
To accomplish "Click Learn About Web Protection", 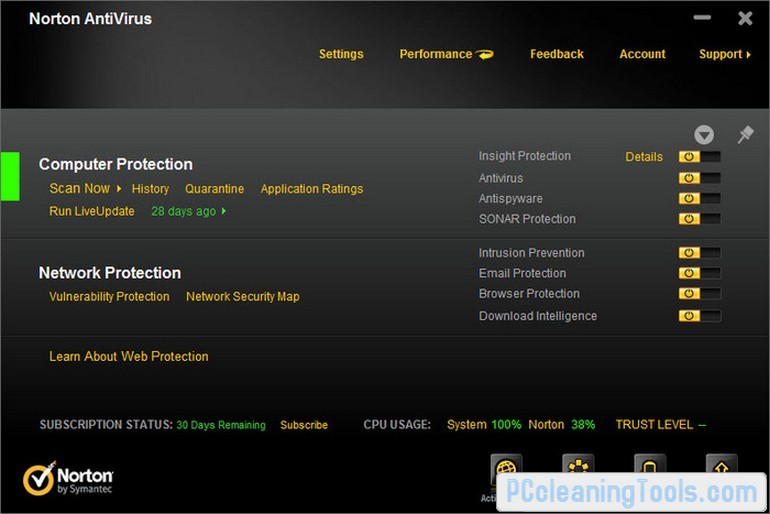I will (129, 356).
